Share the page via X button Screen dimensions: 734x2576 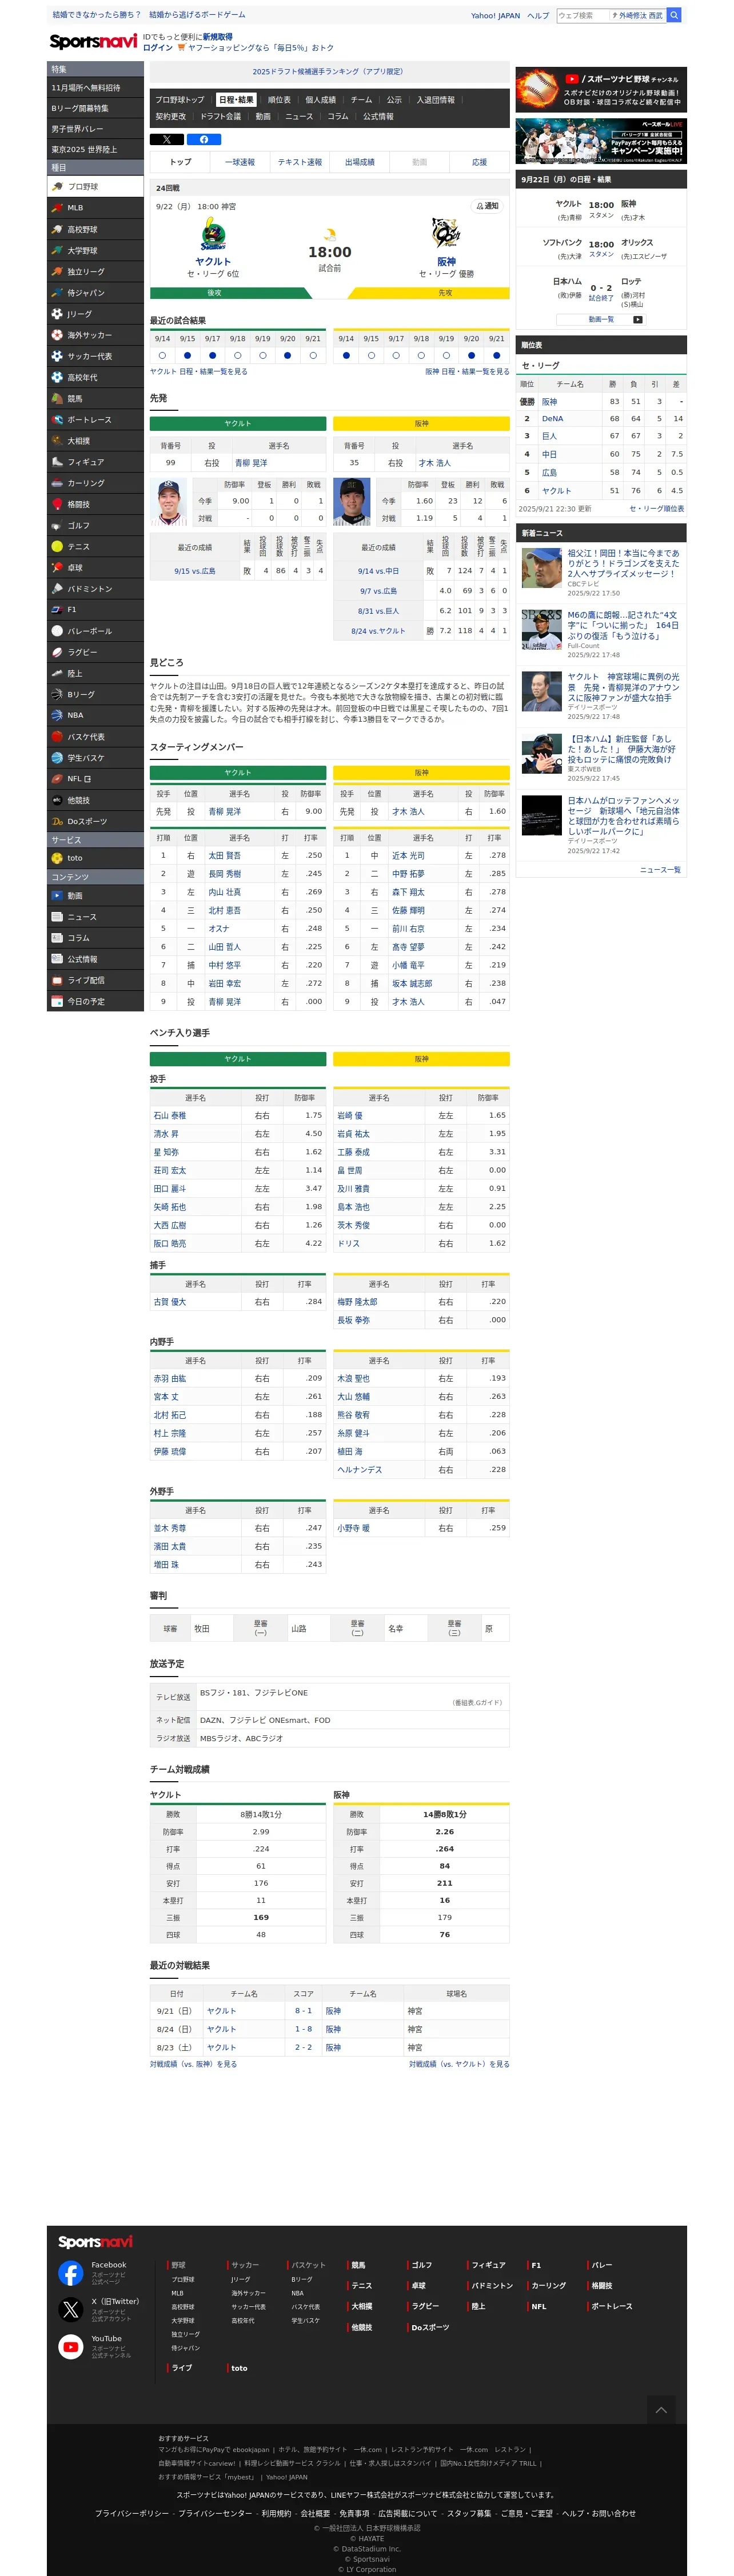pyautogui.click(x=167, y=139)
